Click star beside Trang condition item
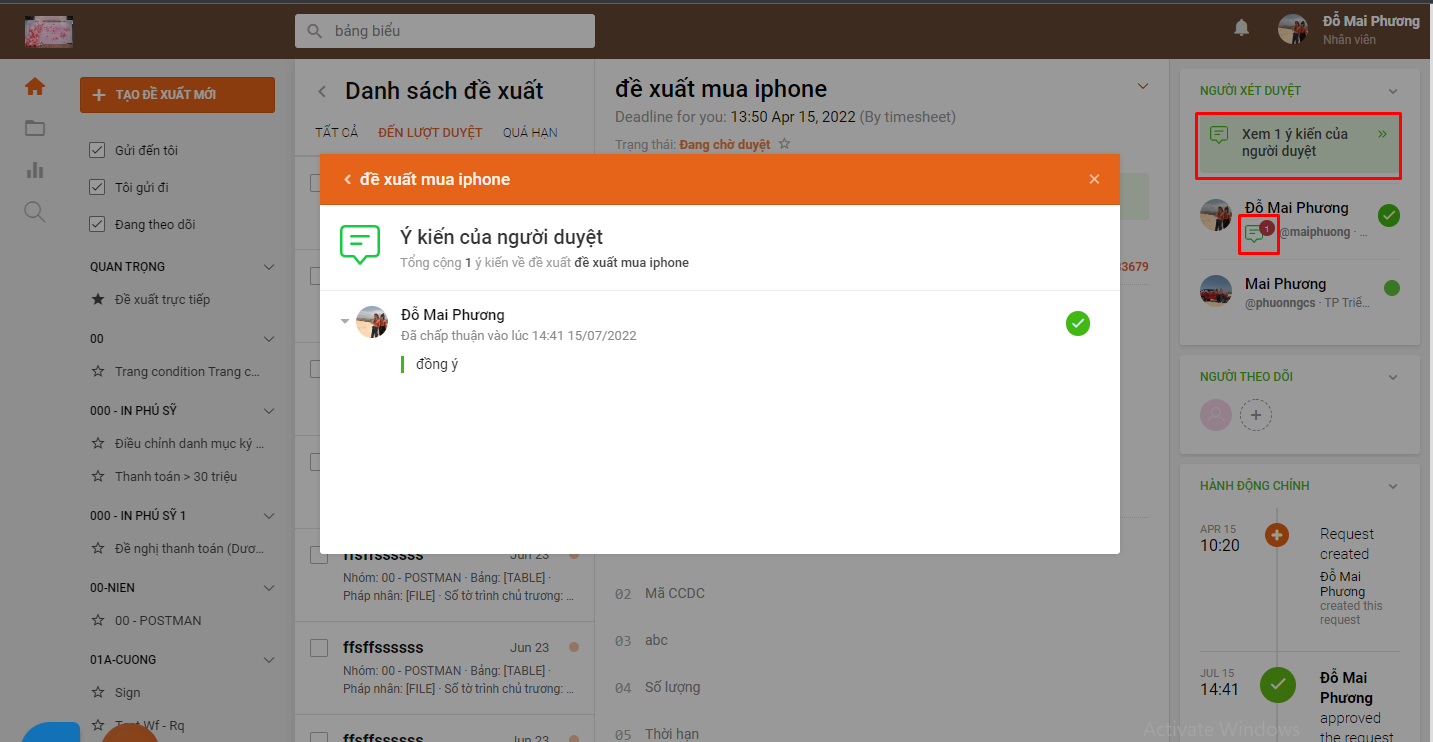This screenshot has width=1433, height=742. pos(98,371)
